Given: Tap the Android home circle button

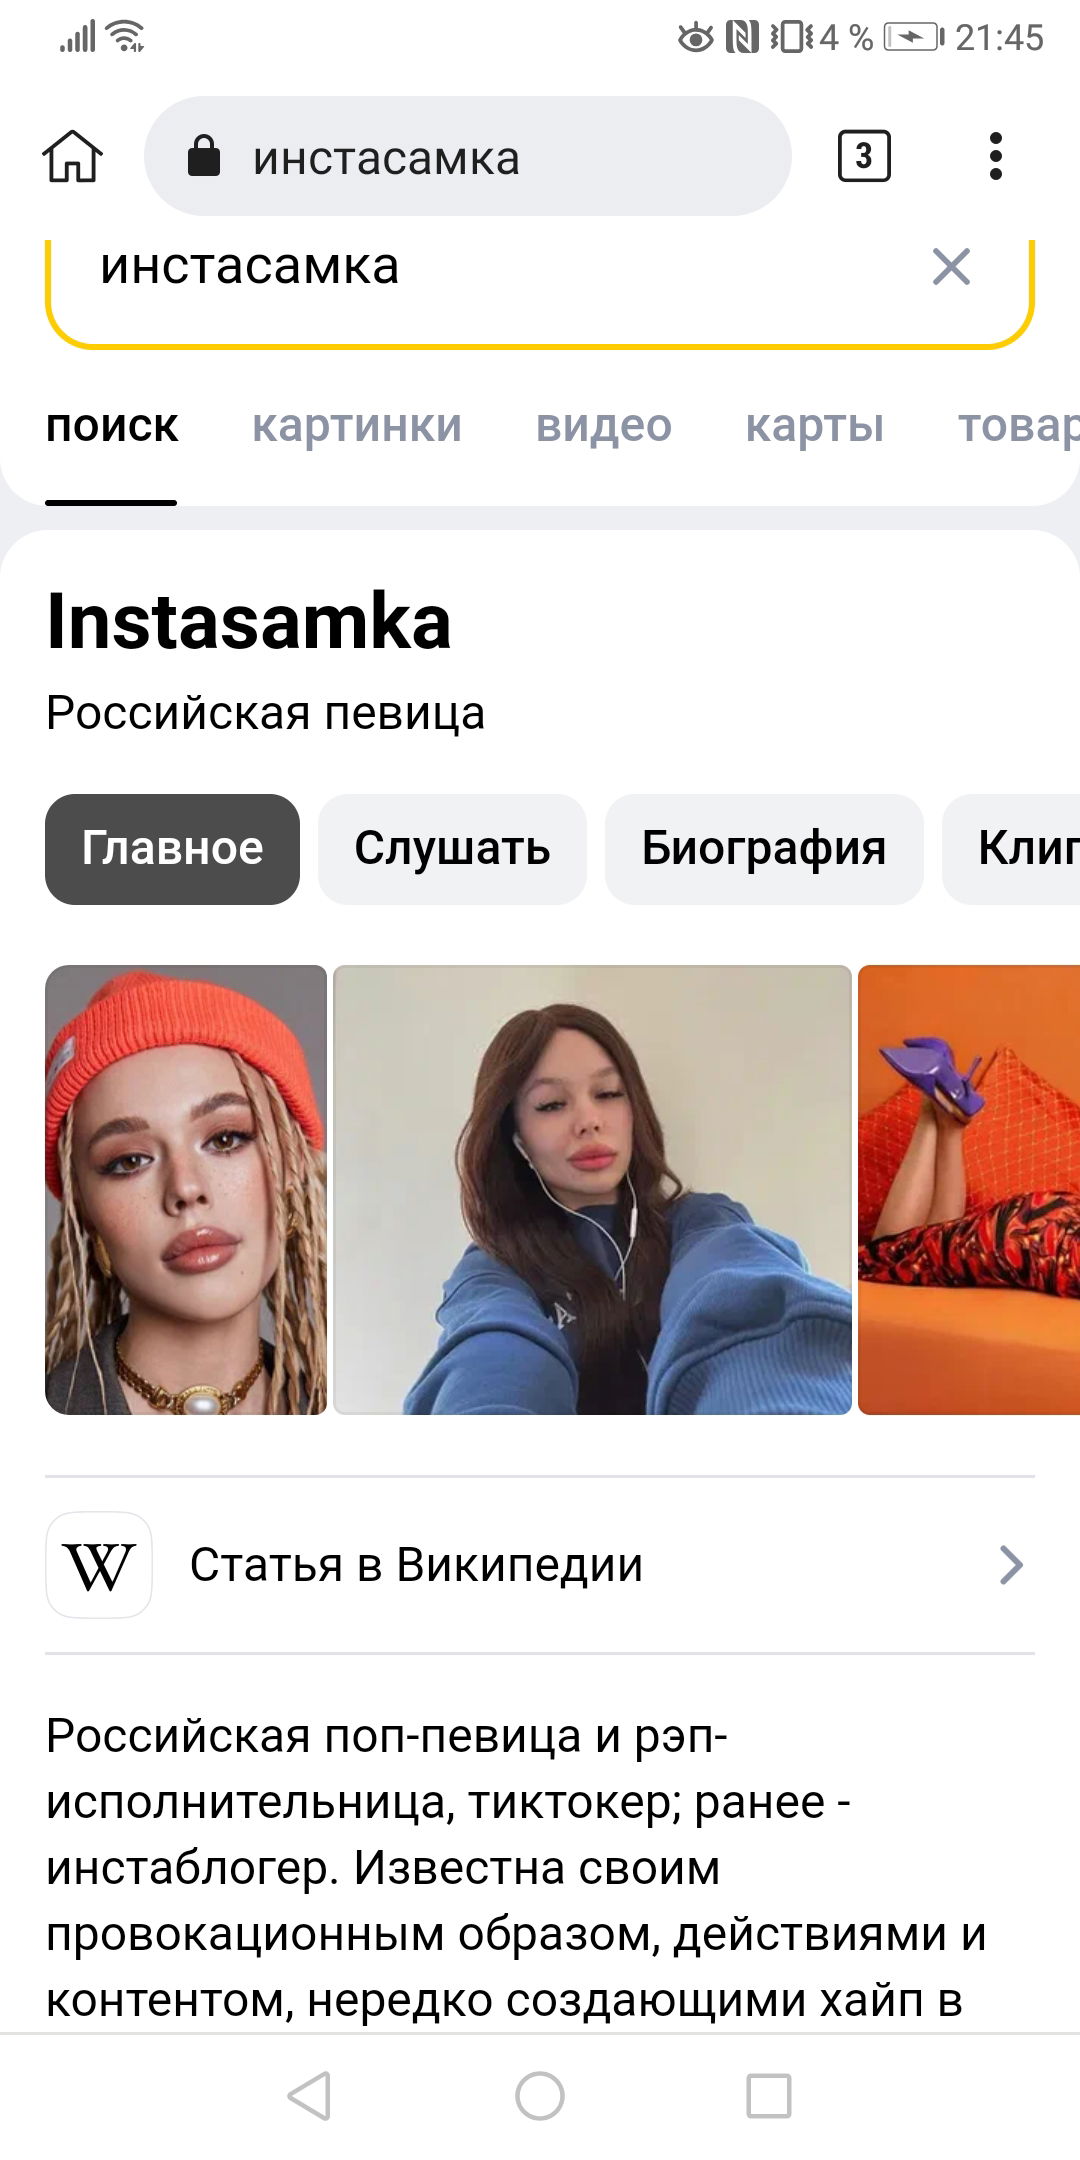Looking at the screenshot, I should pyautogui.click(x=540, y=2096).
